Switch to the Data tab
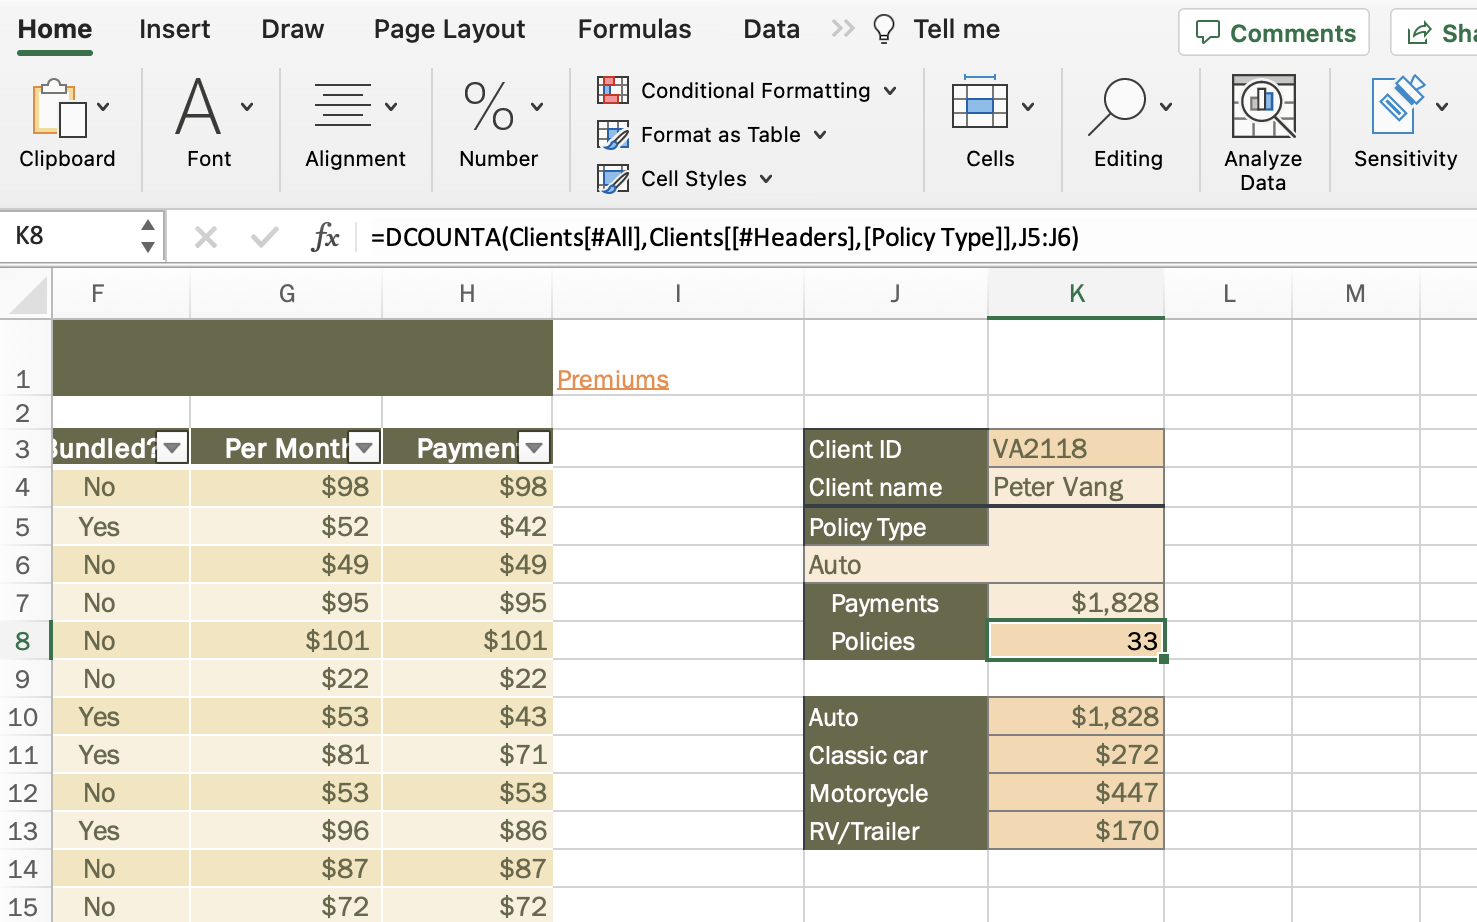Viewport: 1477px width, 922px height. tap(771, 30)
